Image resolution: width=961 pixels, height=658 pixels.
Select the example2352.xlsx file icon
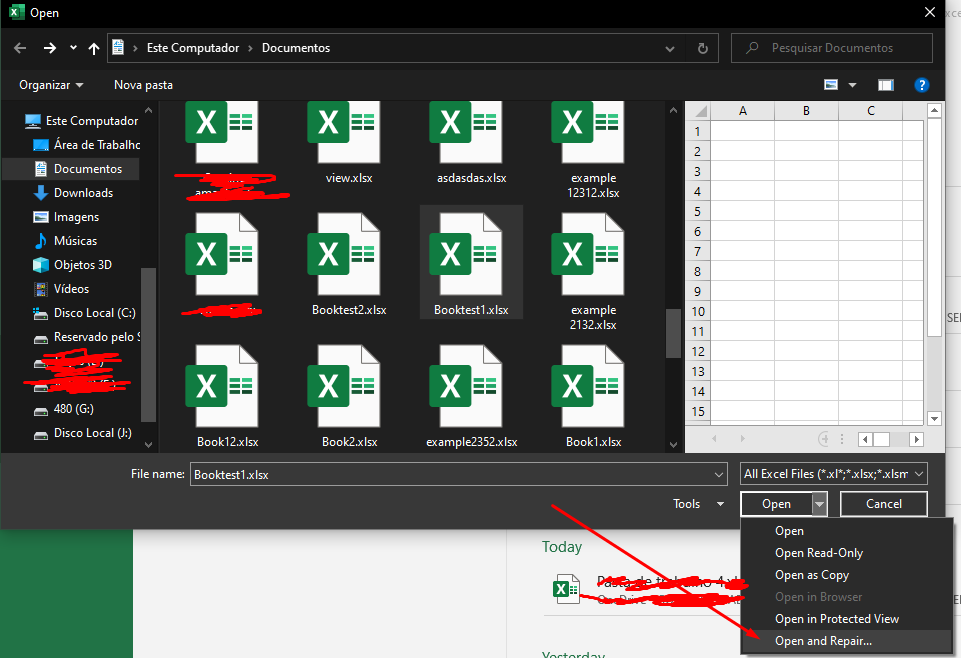pyautogui.click(x=466, y=386)
